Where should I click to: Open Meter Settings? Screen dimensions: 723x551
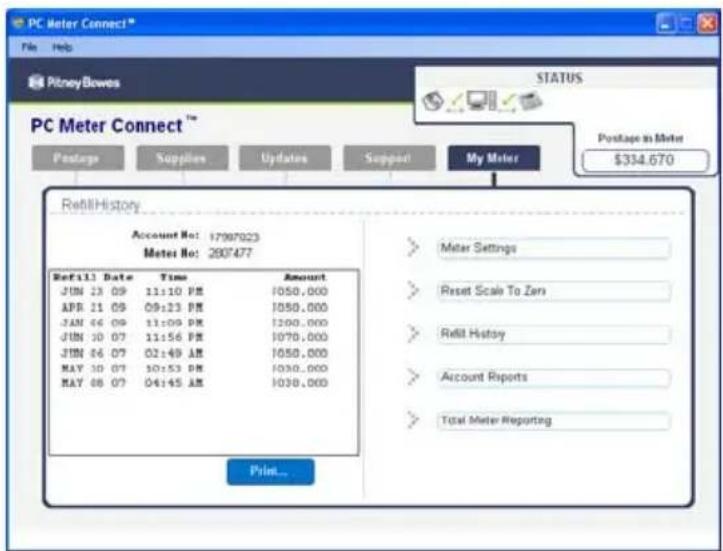tap(554, 248)
